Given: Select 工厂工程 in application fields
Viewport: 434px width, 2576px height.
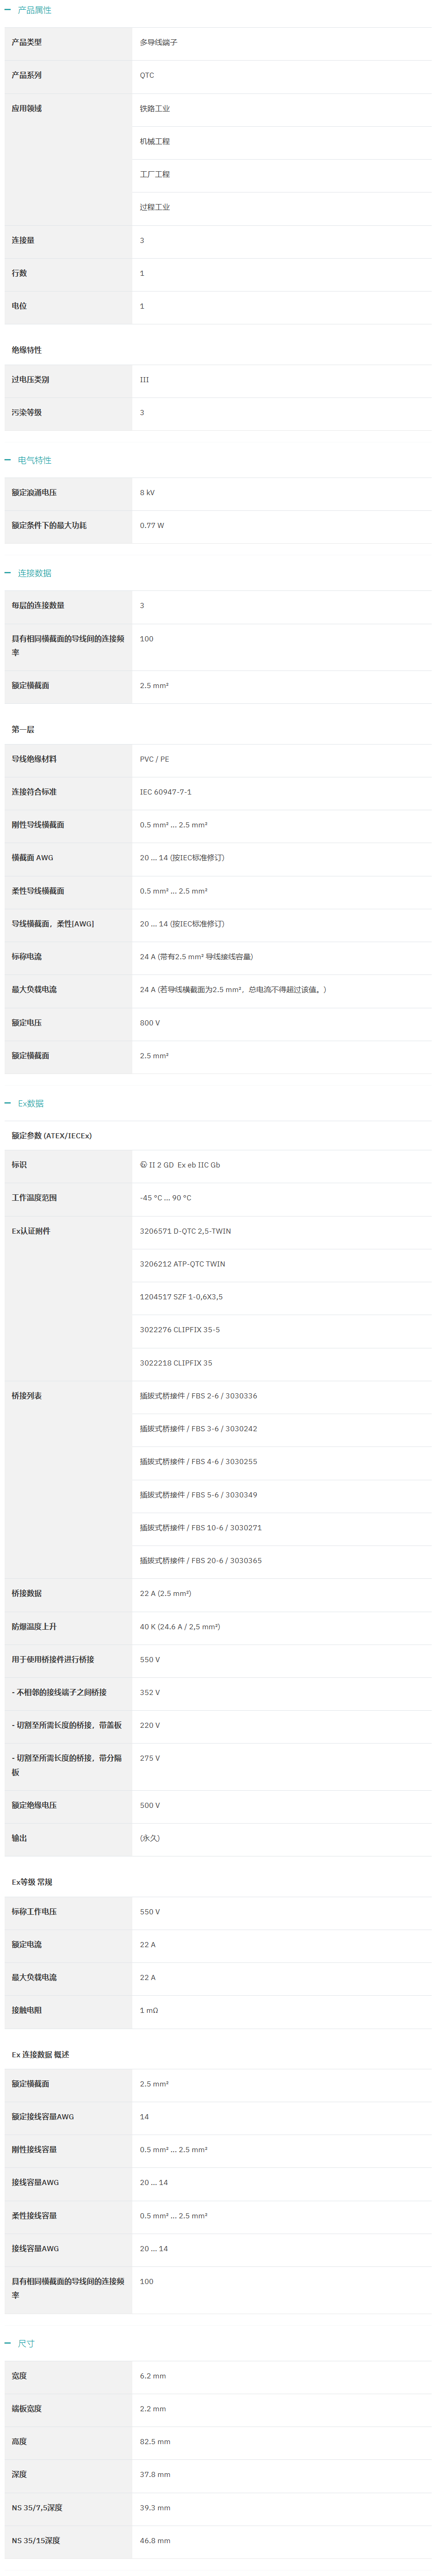Looking at the screenshot, I should coord(155,175).
